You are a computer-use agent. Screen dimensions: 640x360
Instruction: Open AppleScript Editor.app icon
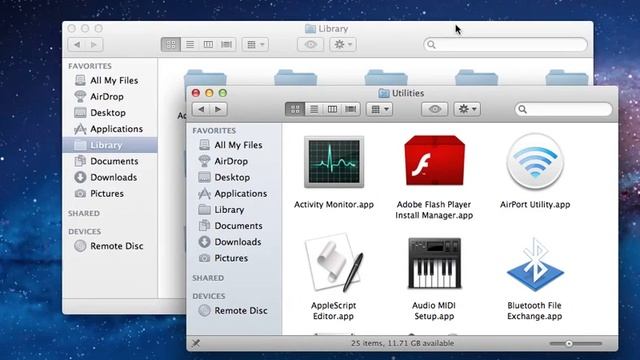tap(334, 262)
